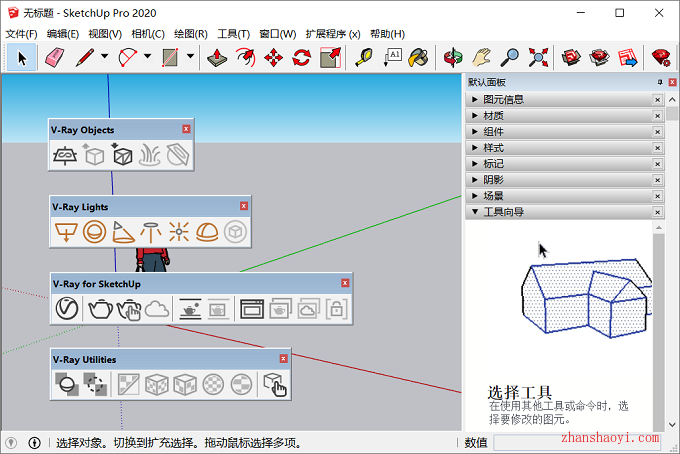Activate the Pan hand tool
The width and height of the screenshot is (680, 454).
click(481, 57)
